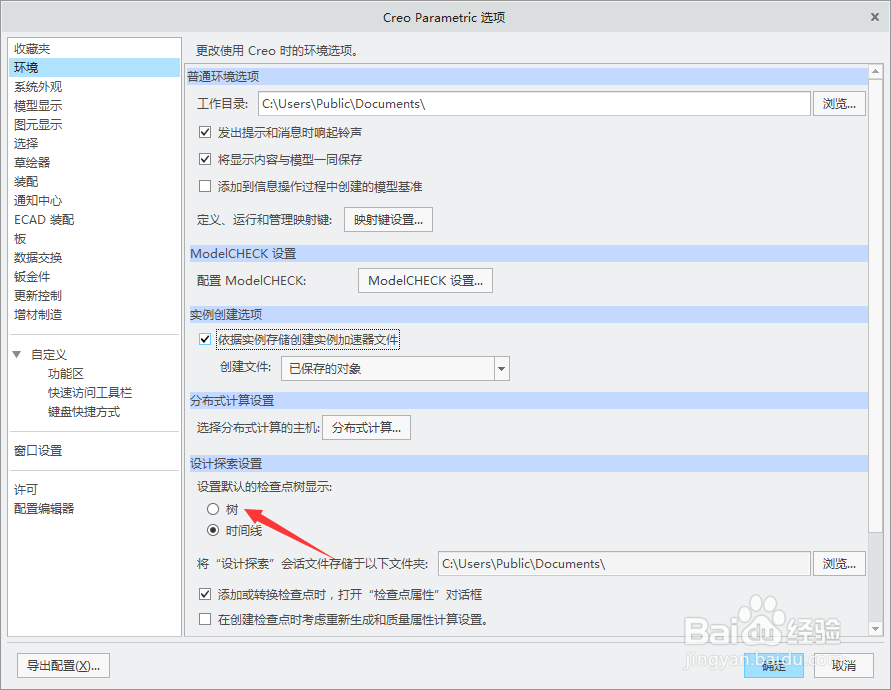Click the ModelCHECK 设置 section header
Screen dimensions: 891x690
click(528, 253)
